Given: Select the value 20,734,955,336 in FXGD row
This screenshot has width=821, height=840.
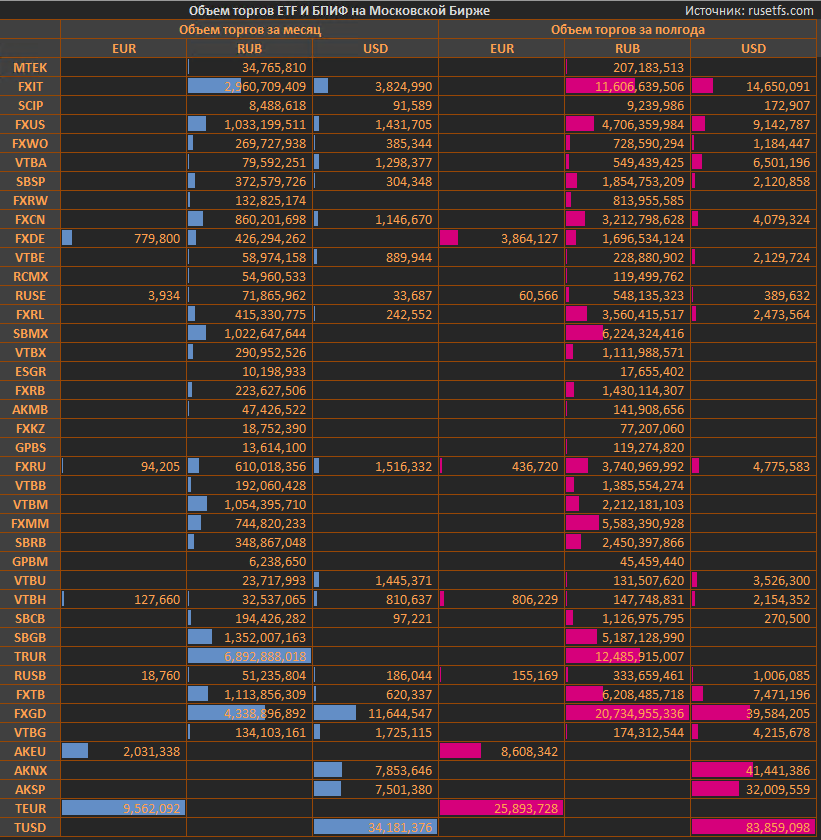Looking at the screenshot, I should coord(639,714).
